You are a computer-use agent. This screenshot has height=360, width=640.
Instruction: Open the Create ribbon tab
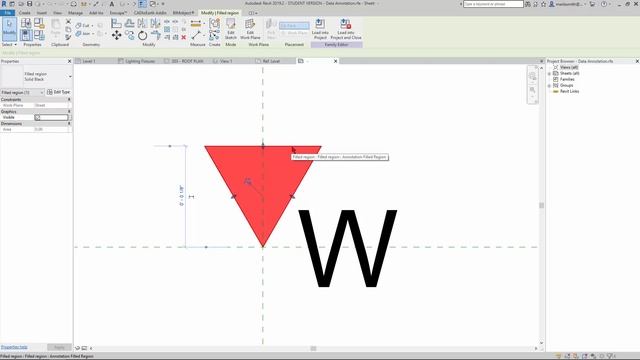click(x=24, y=13)
